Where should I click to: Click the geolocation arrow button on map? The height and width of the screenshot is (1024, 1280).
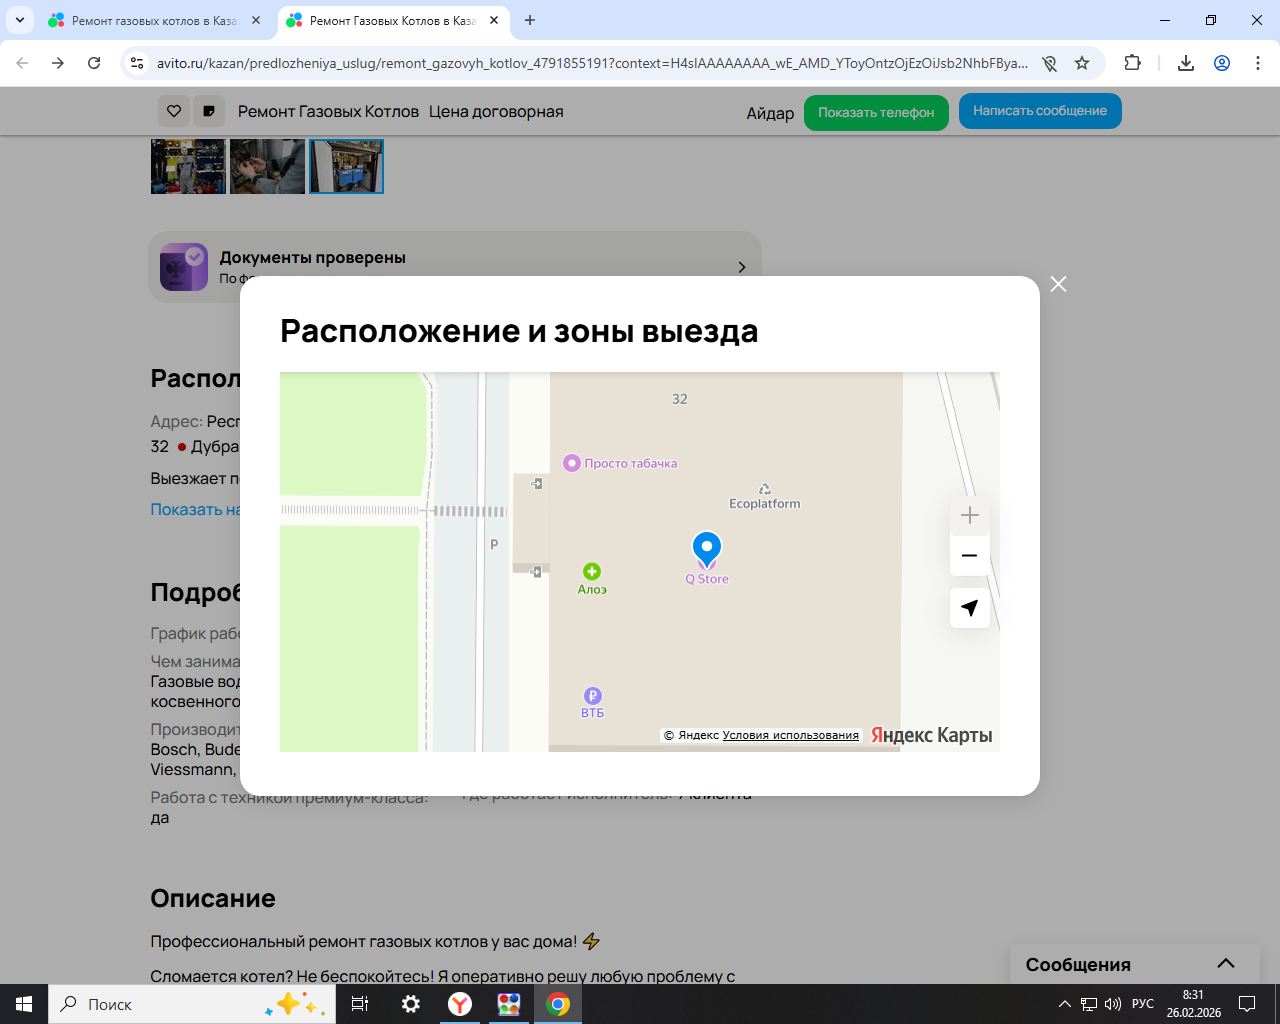pyautogui.click(x=969, y=608)
